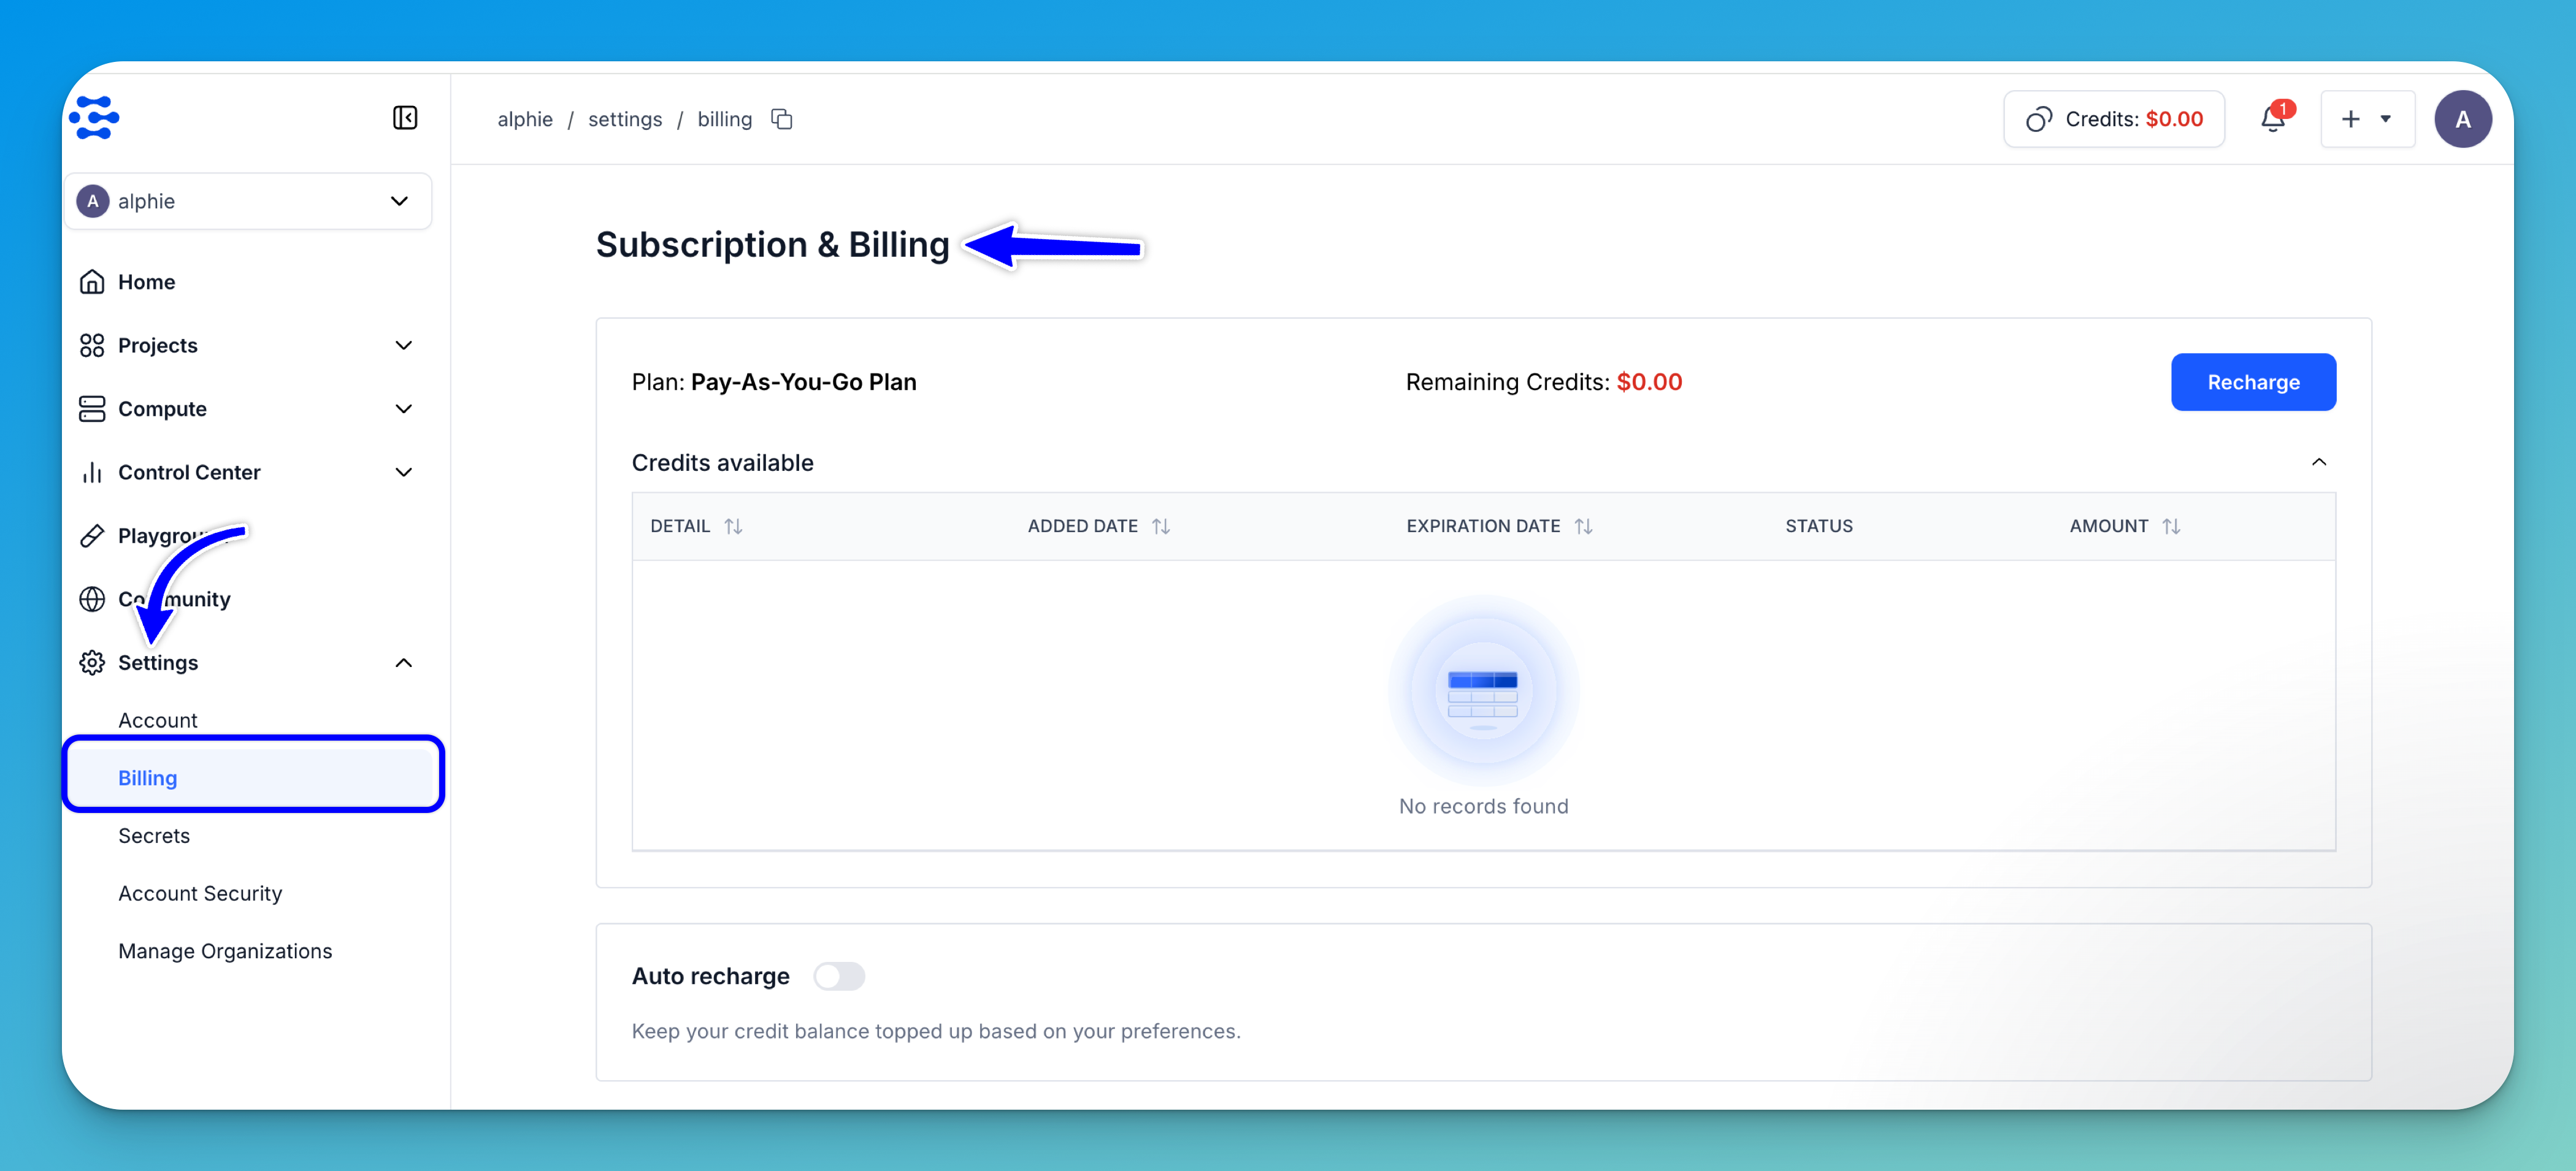Collapse the sidebar panel icon
This screenshot has width=2576, height=1171.
(x=405, y=118)
